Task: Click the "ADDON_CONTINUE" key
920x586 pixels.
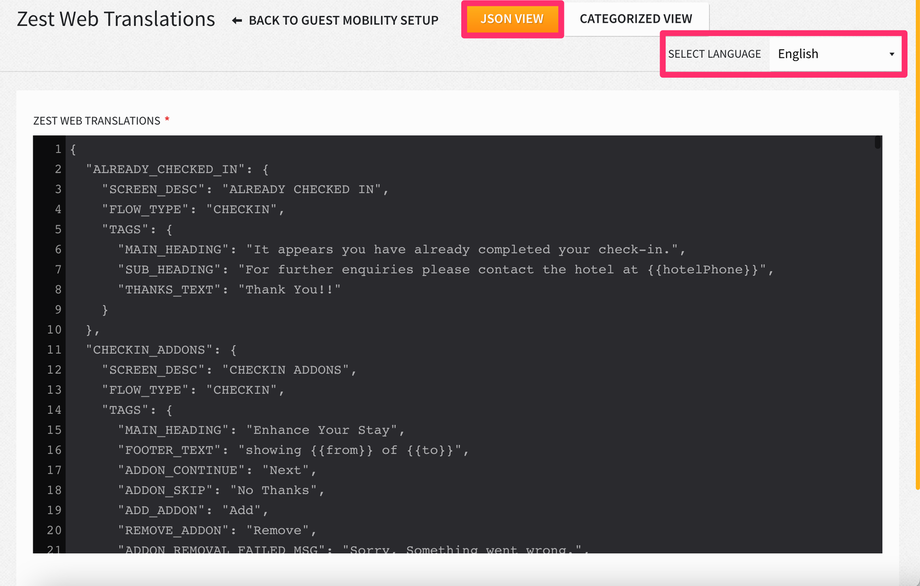Action: click(x=181, y=470)
